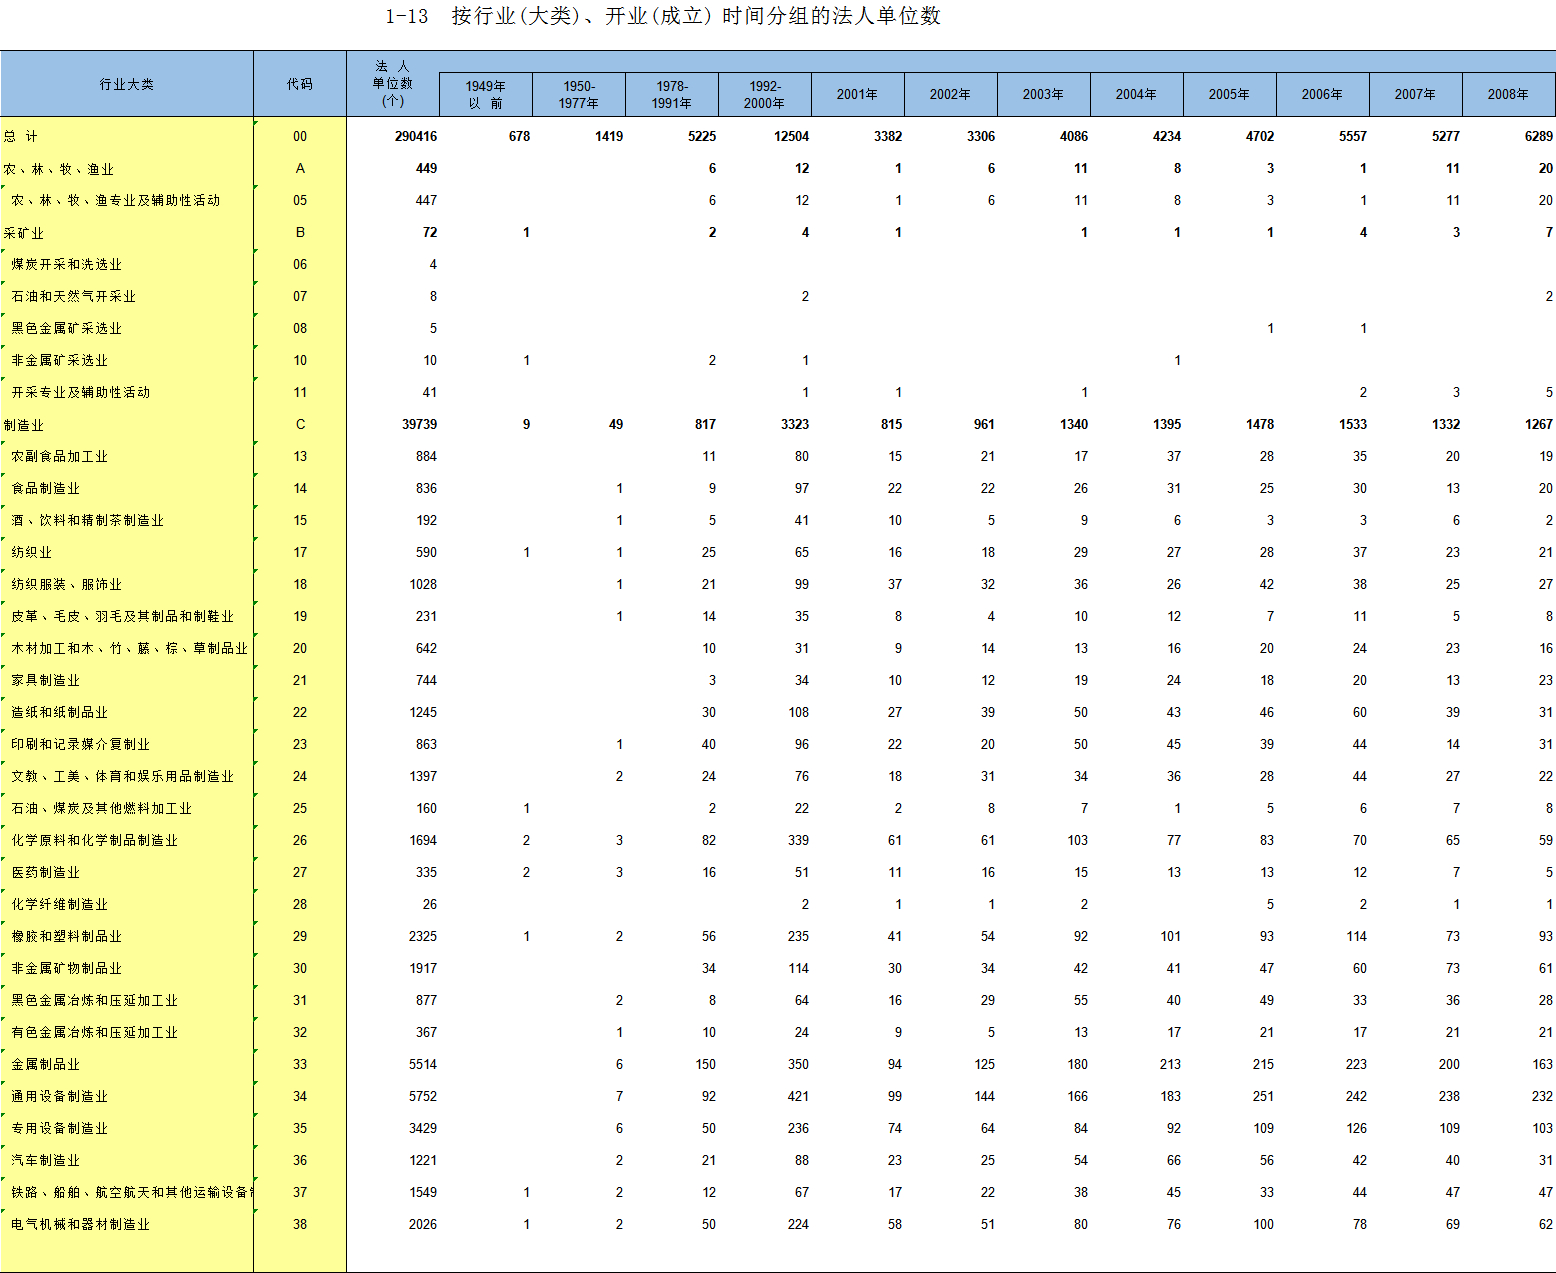Select the 酒、饮料和精制茶制造业 row label
This screenshot has height=1273, width=1556.
click(88, 521)
